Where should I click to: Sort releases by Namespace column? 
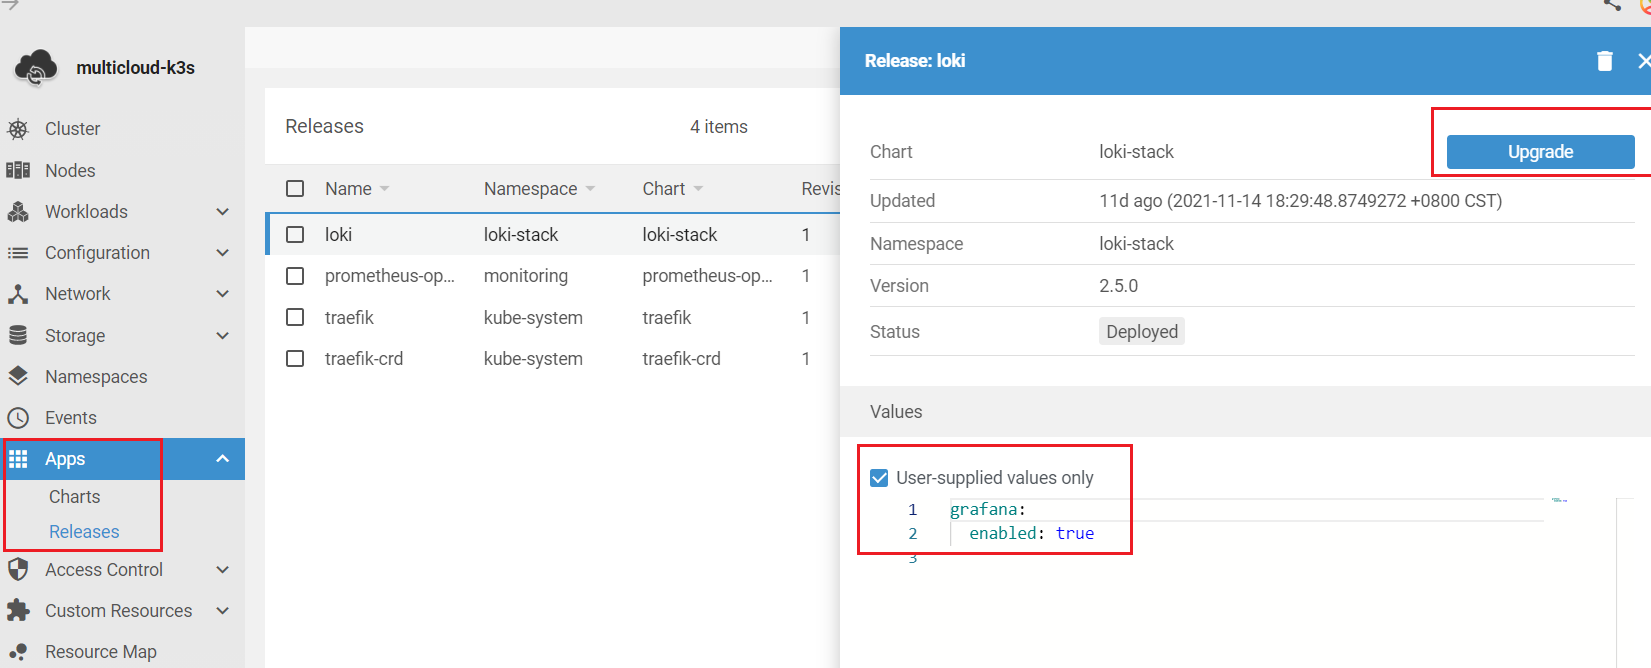pos(531,189)
